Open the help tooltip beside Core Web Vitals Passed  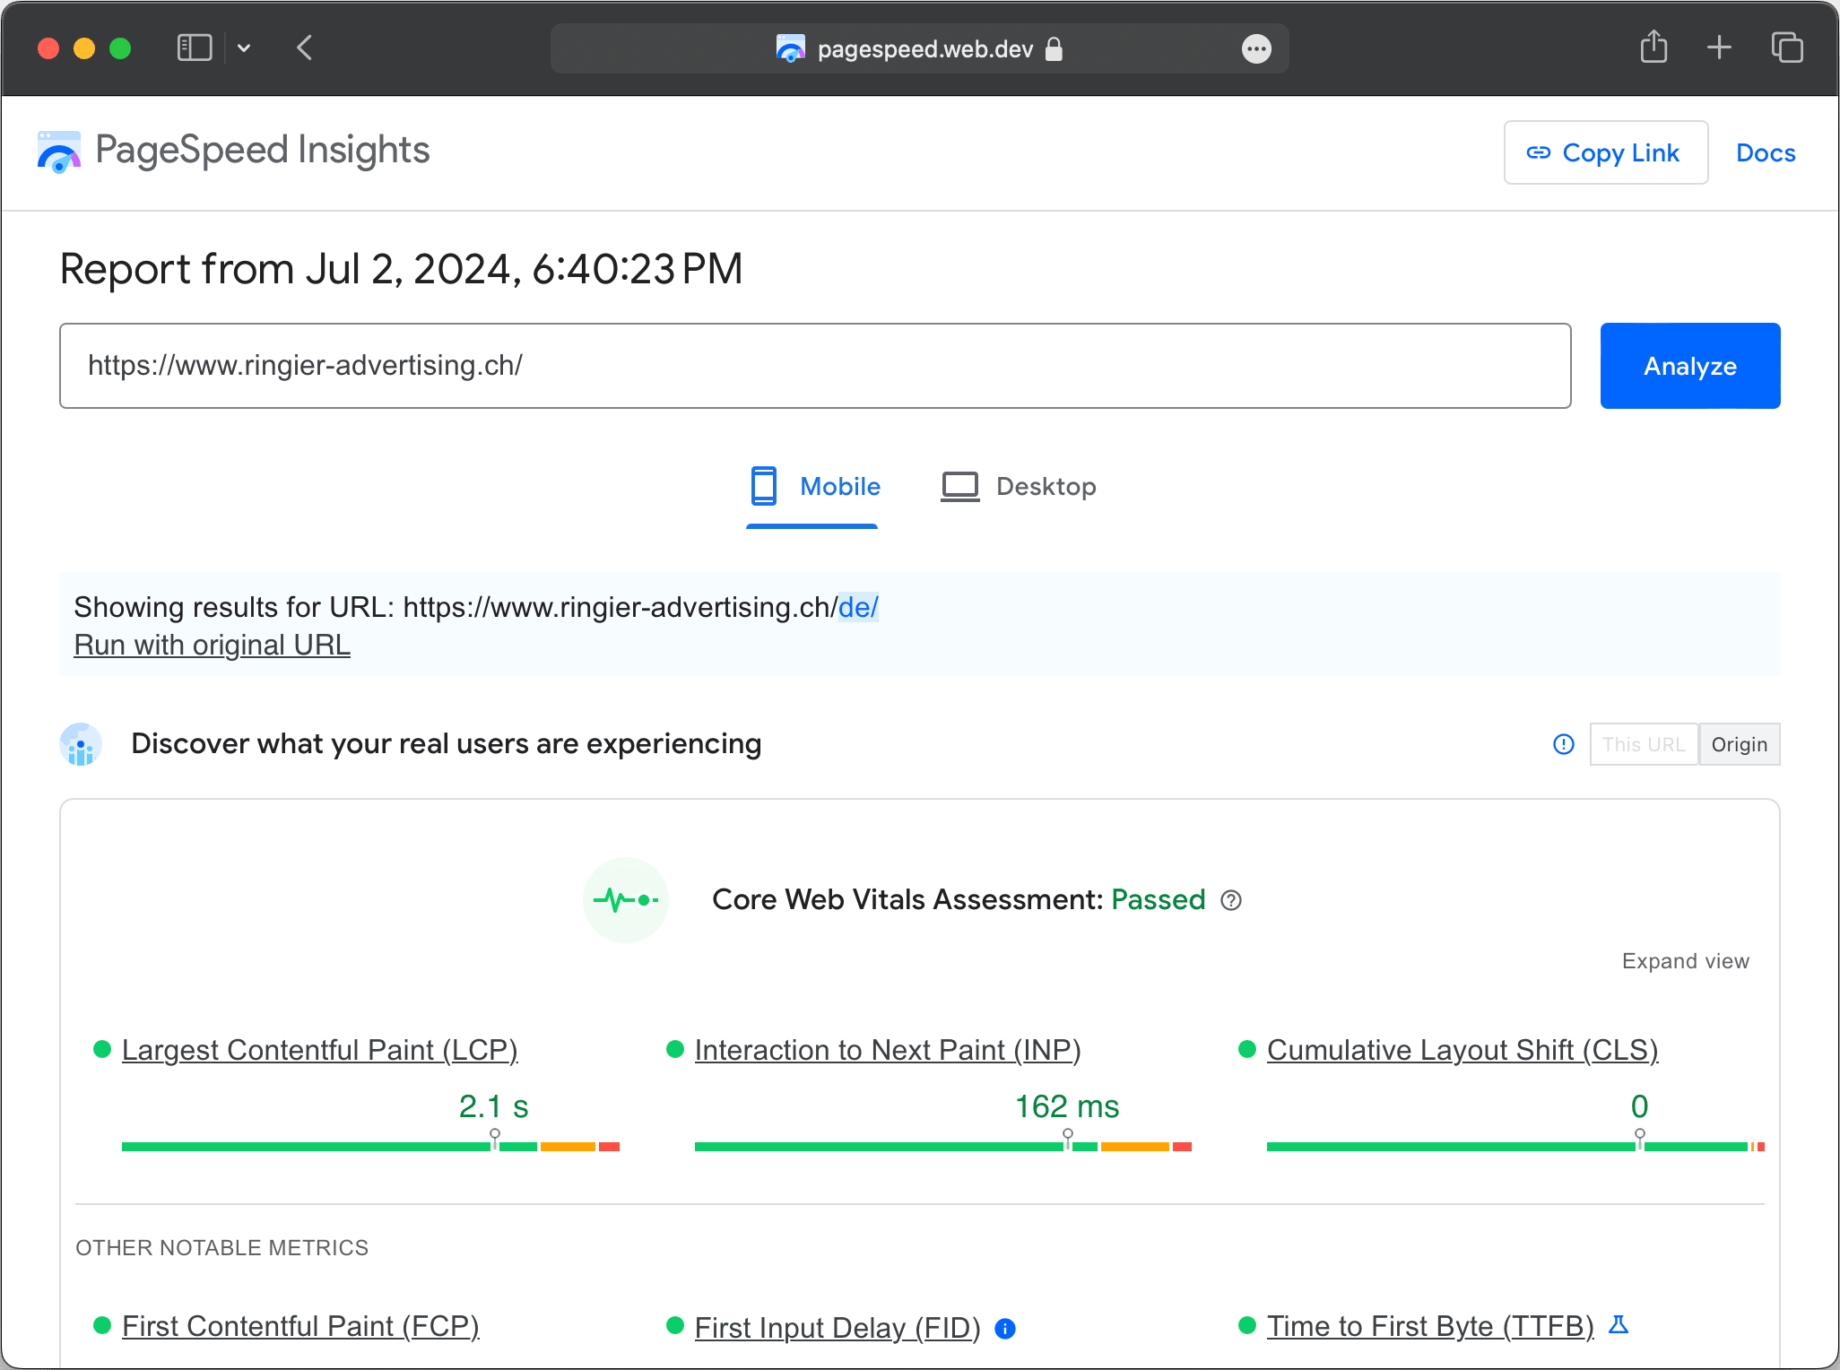tap(1231, 900)
